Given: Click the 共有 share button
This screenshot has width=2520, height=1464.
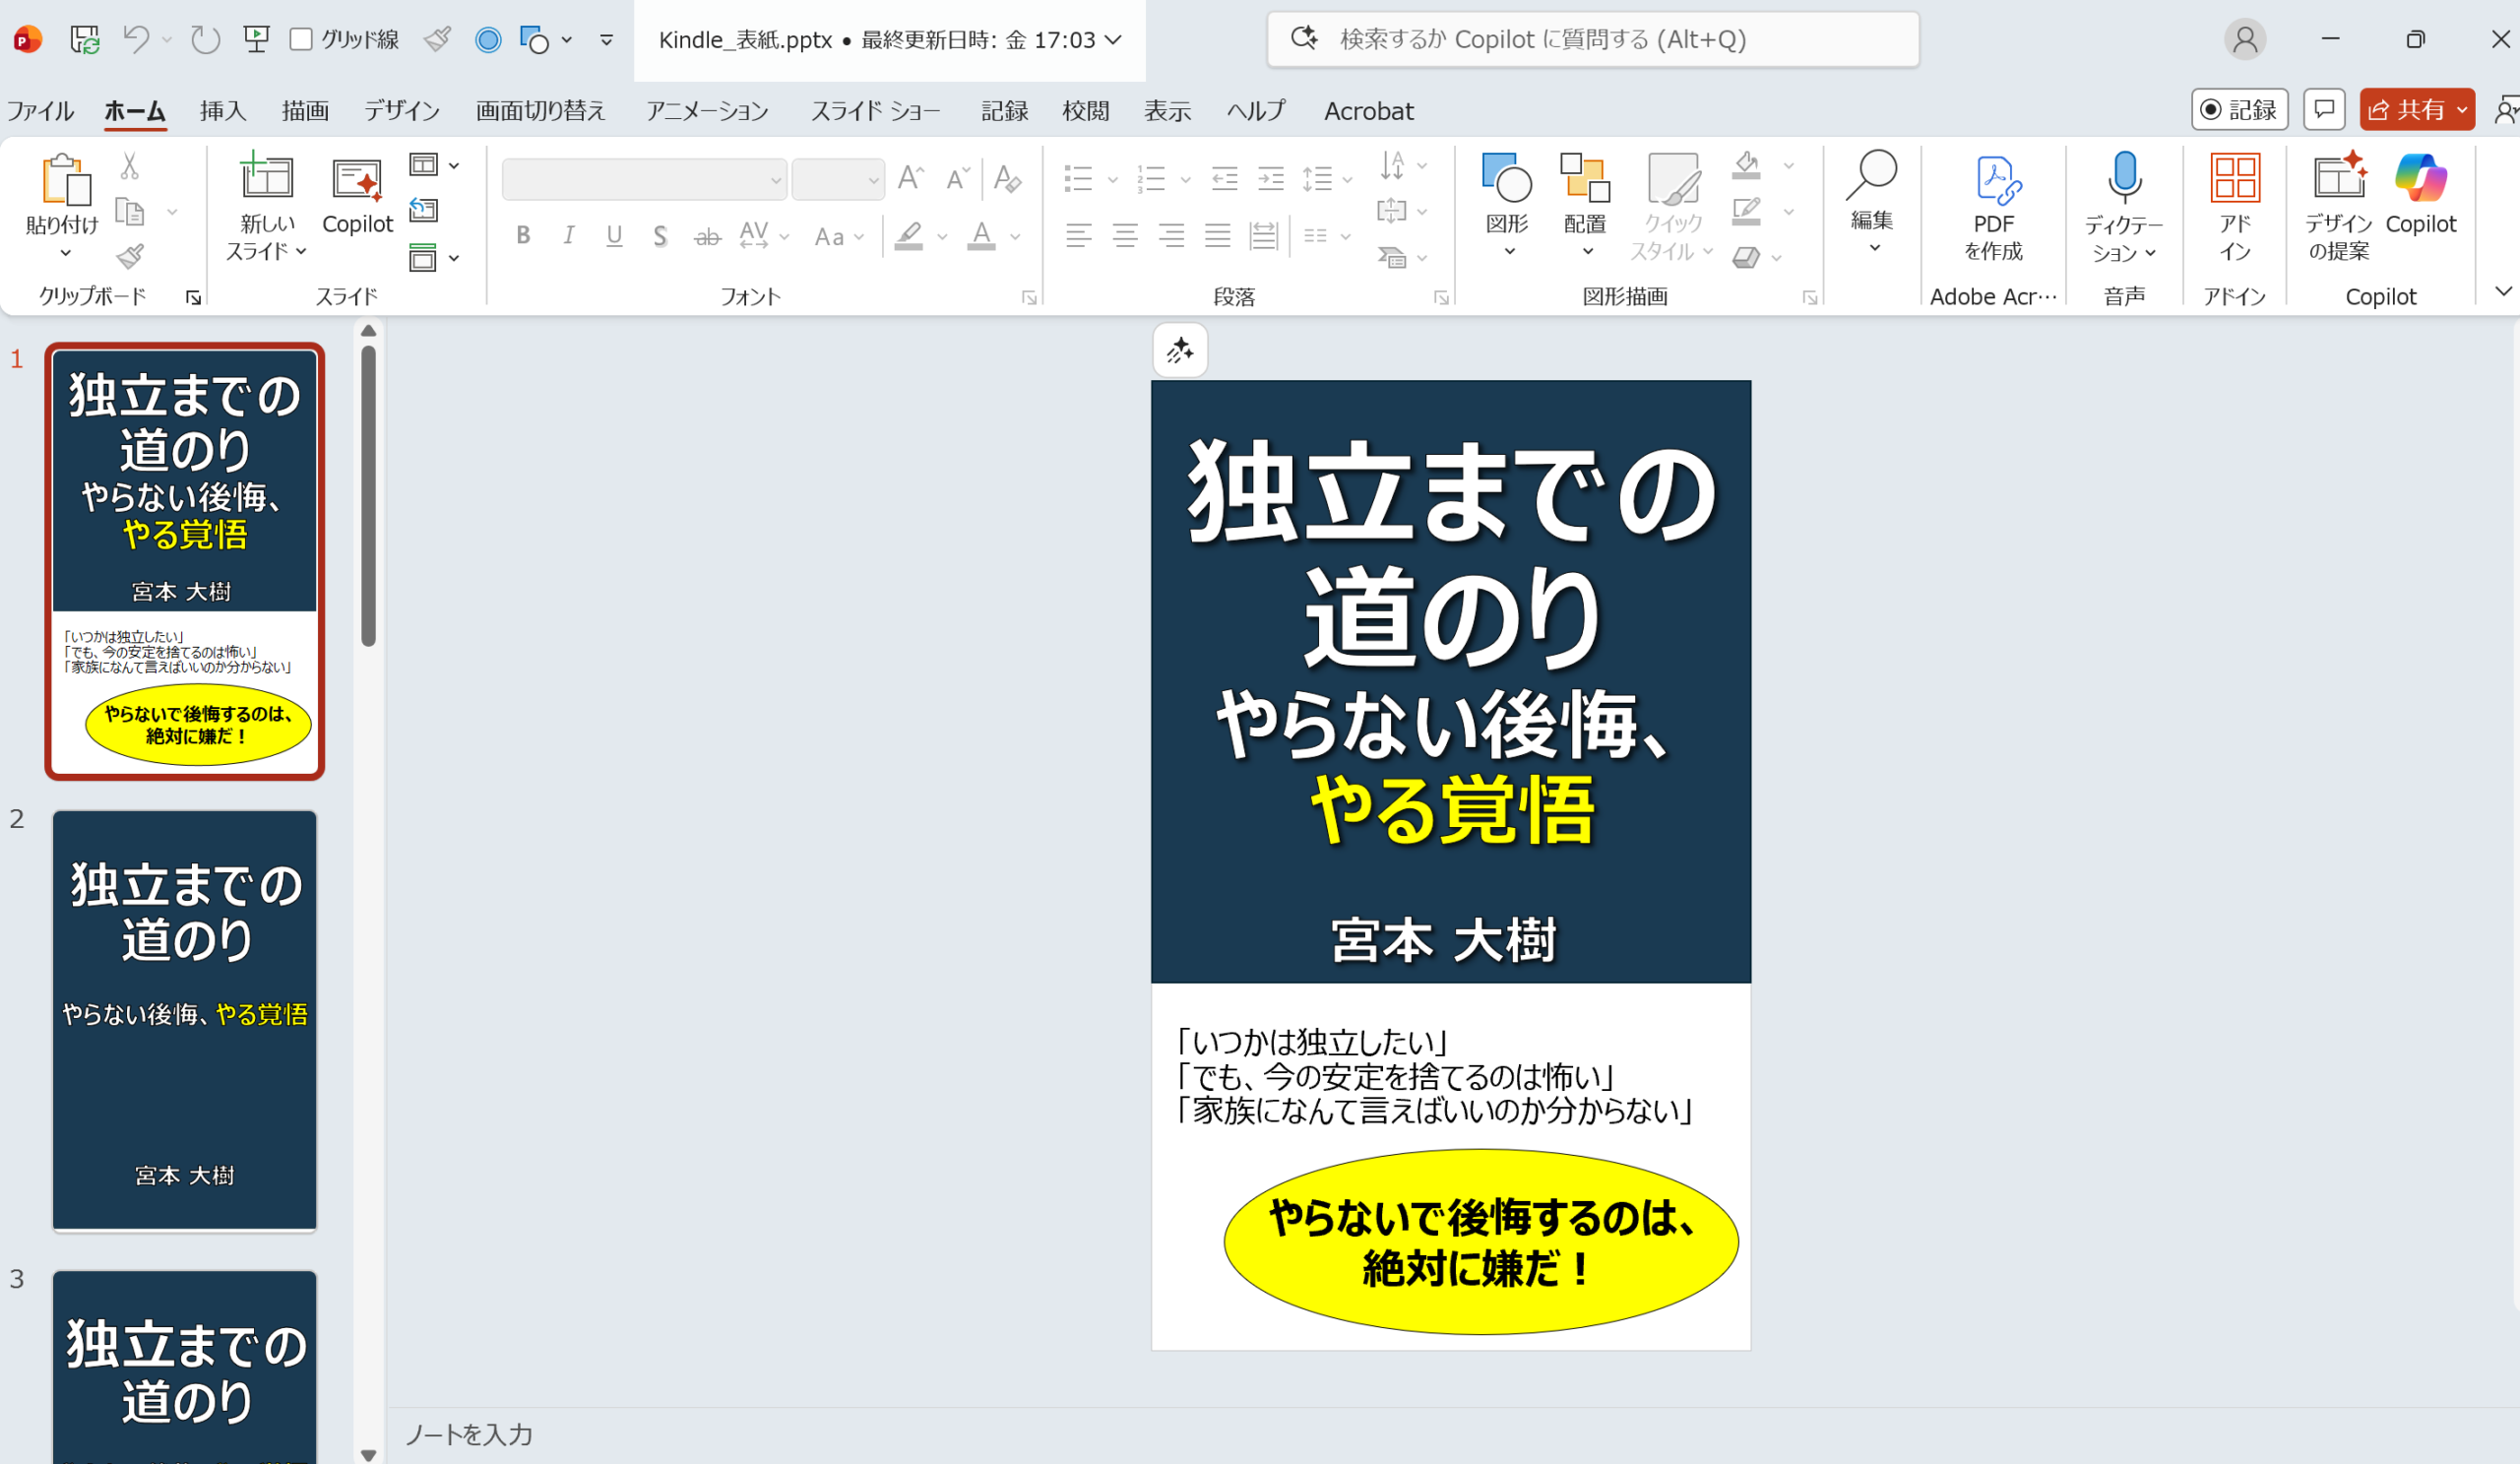Looking at the screenshot, I should click(x=2406, y=110).
